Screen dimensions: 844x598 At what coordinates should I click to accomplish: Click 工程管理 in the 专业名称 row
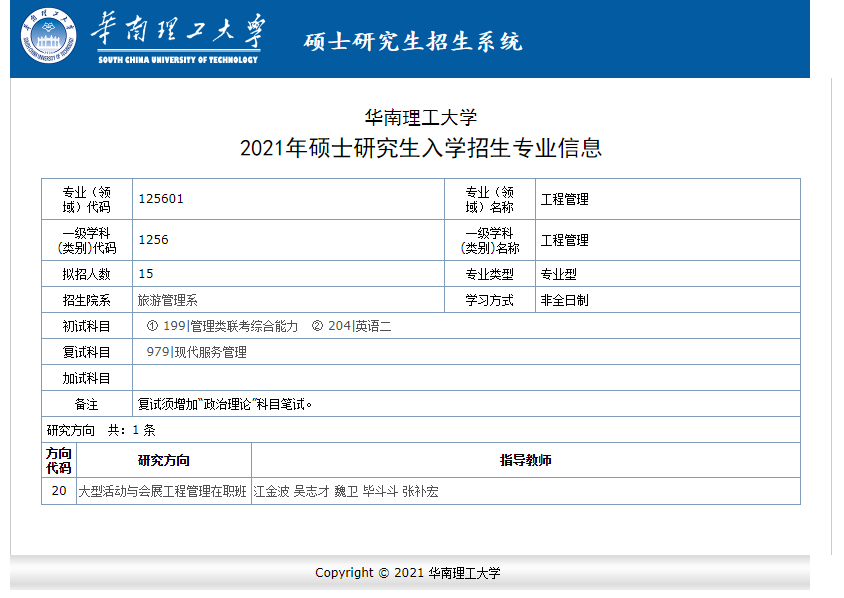[x=565, y=199]
